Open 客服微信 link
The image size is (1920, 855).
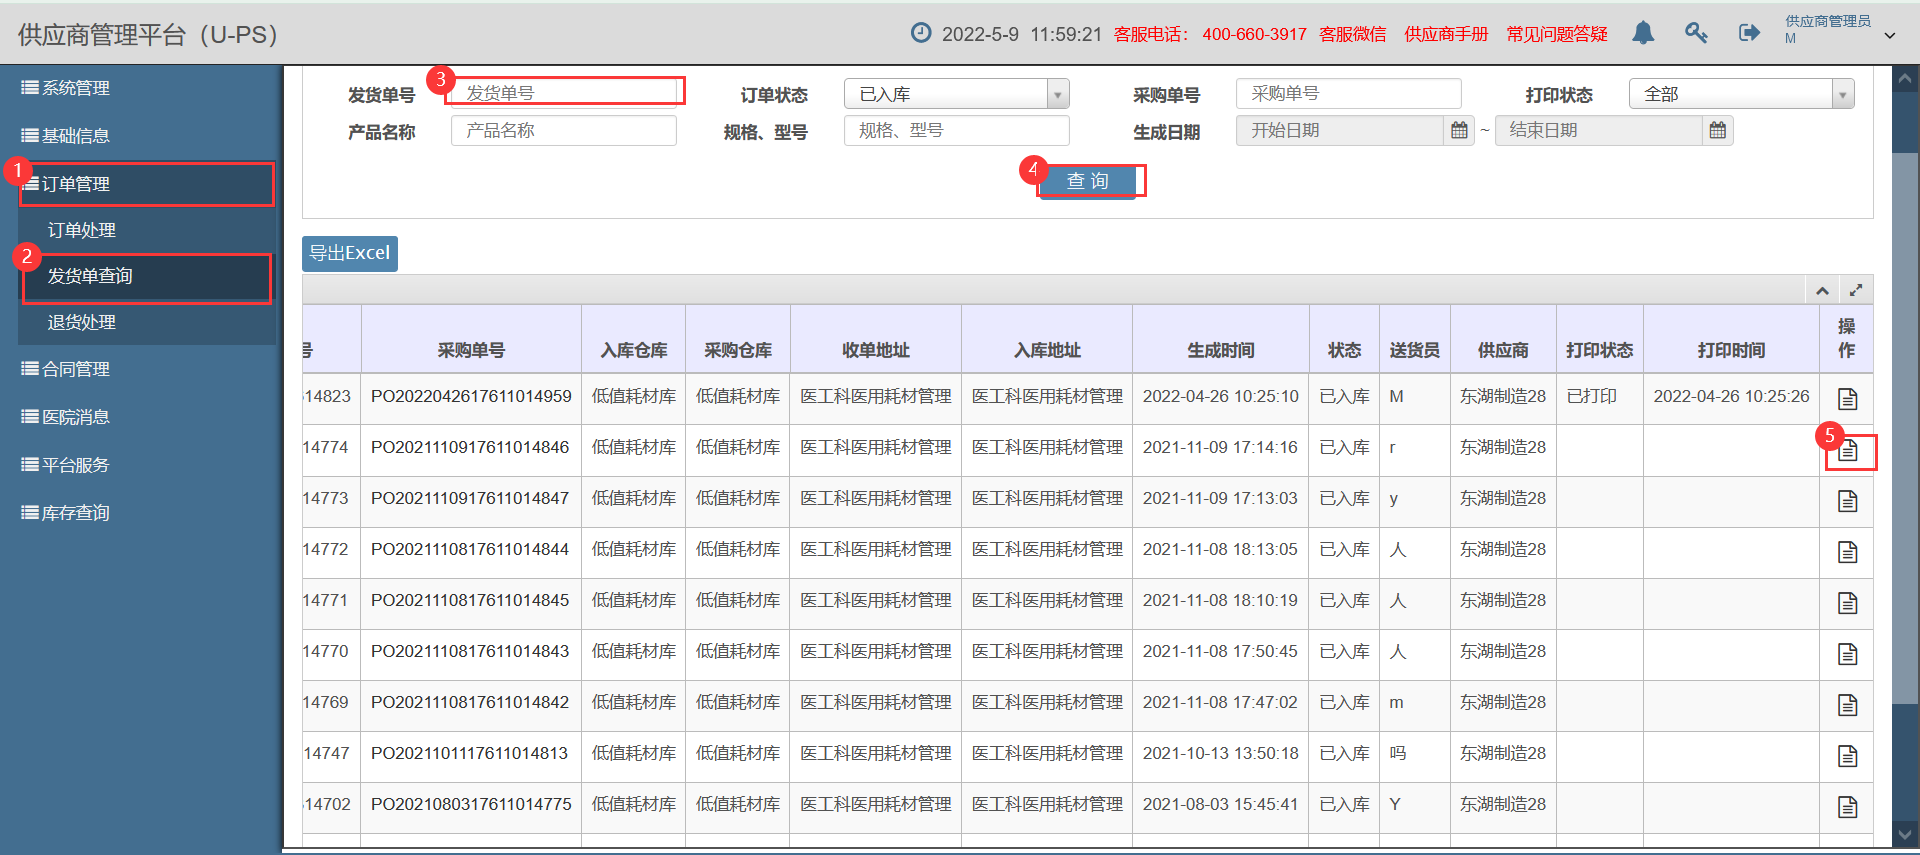[x=1353, y=34]
